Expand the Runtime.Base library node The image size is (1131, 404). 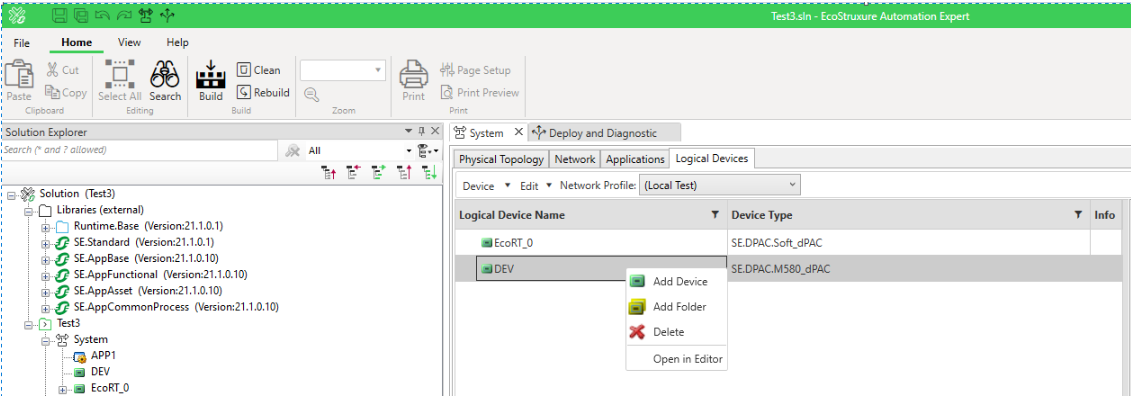click(x=46, y=227)
